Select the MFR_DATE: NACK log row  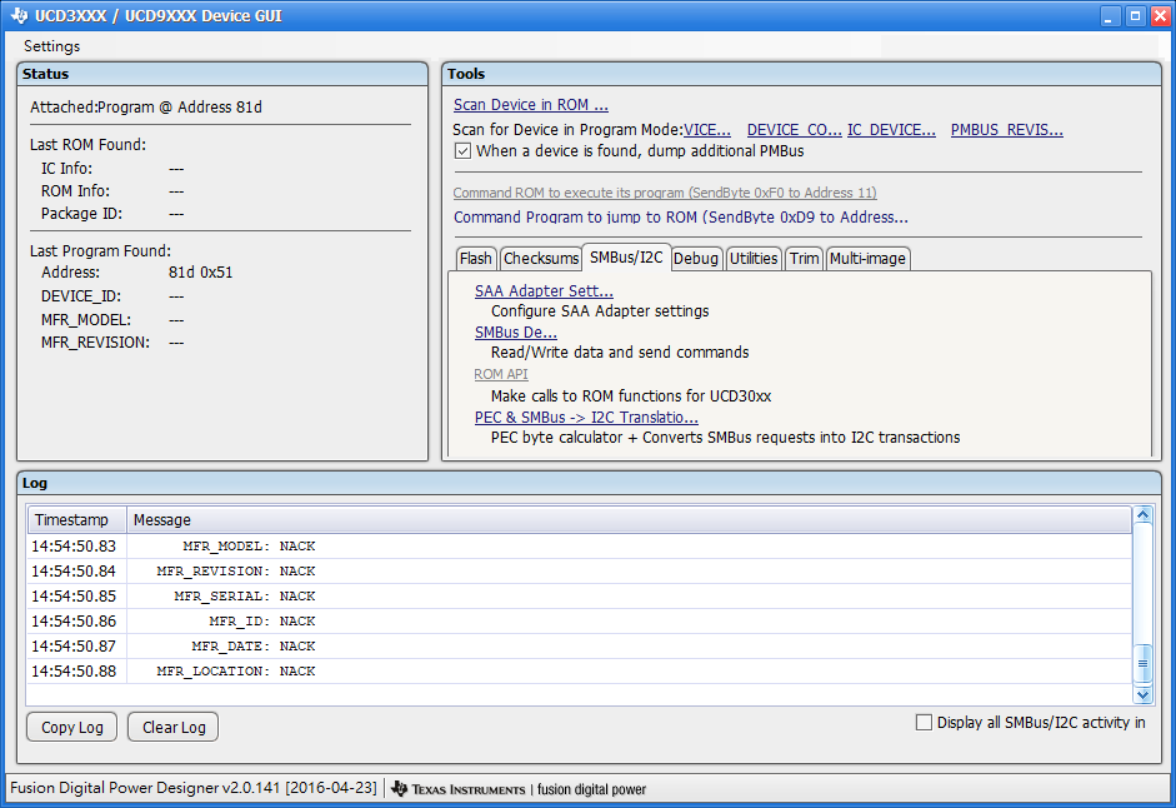point(579,646)
